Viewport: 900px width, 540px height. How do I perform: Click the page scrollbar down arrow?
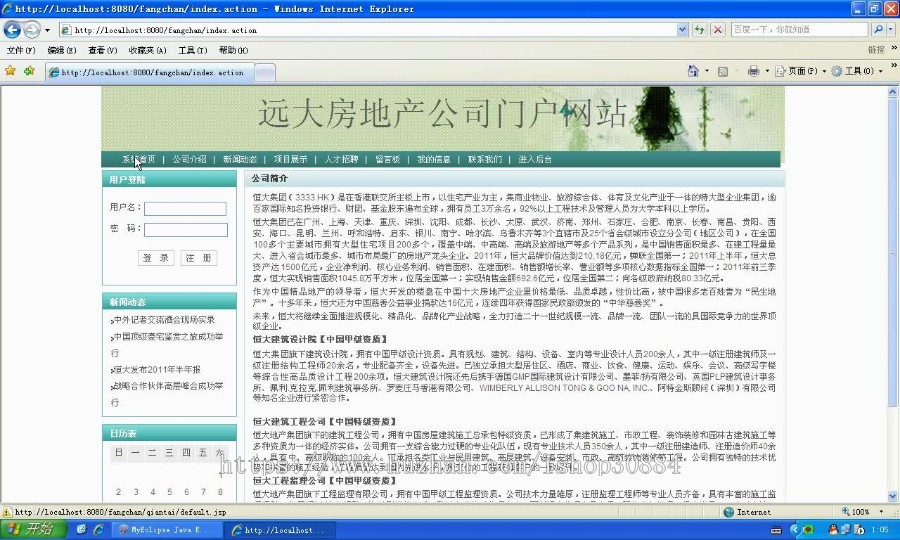(893, 496)
